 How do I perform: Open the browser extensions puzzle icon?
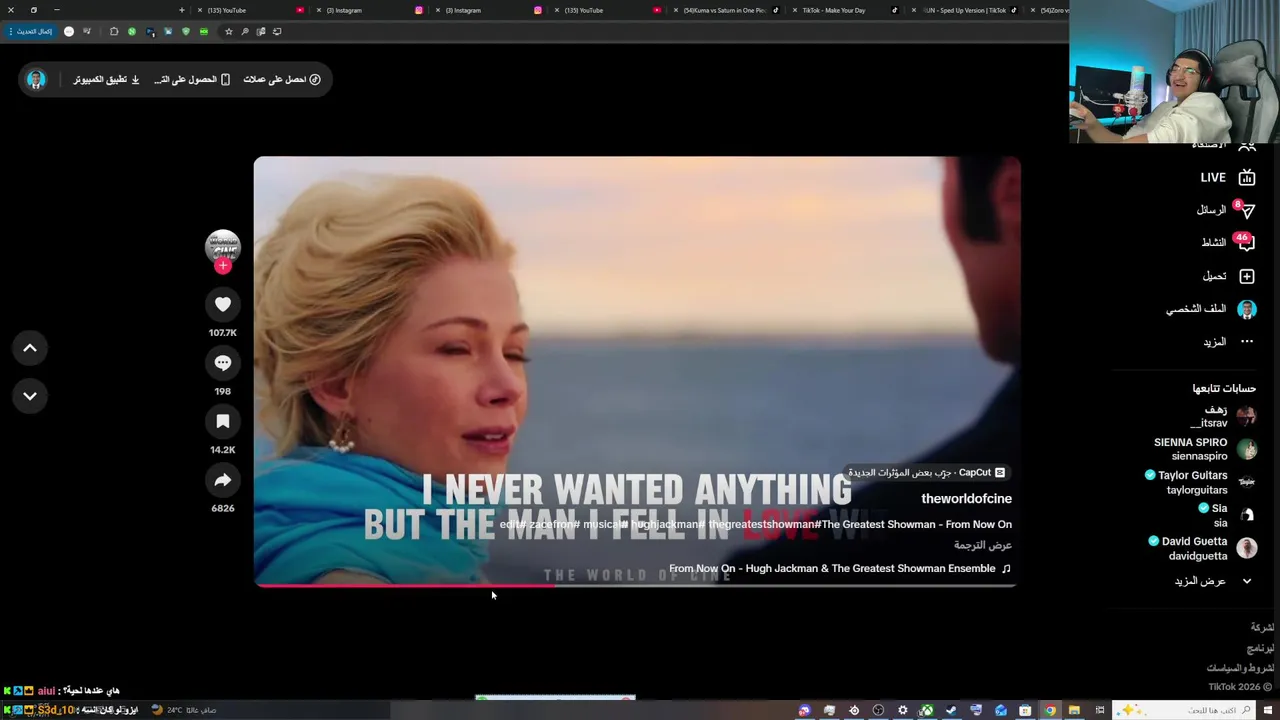point(113,31)
